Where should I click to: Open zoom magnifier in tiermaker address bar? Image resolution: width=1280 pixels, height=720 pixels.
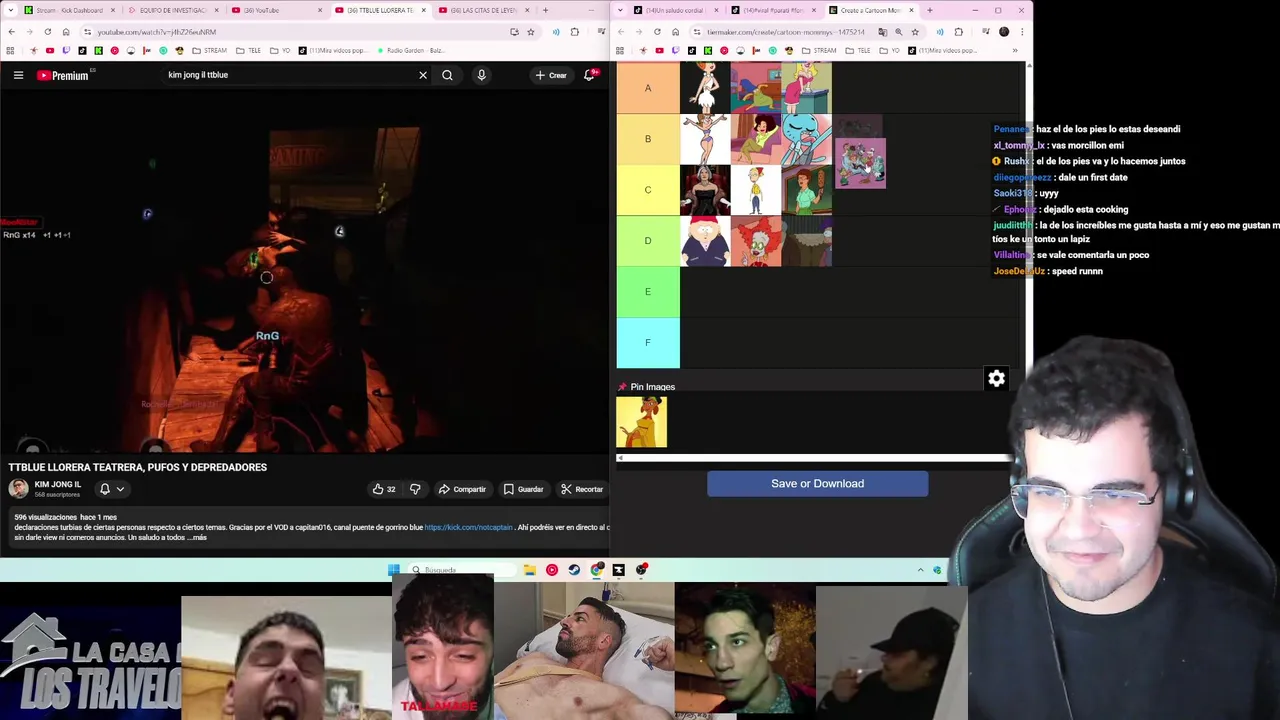(898, 32)
